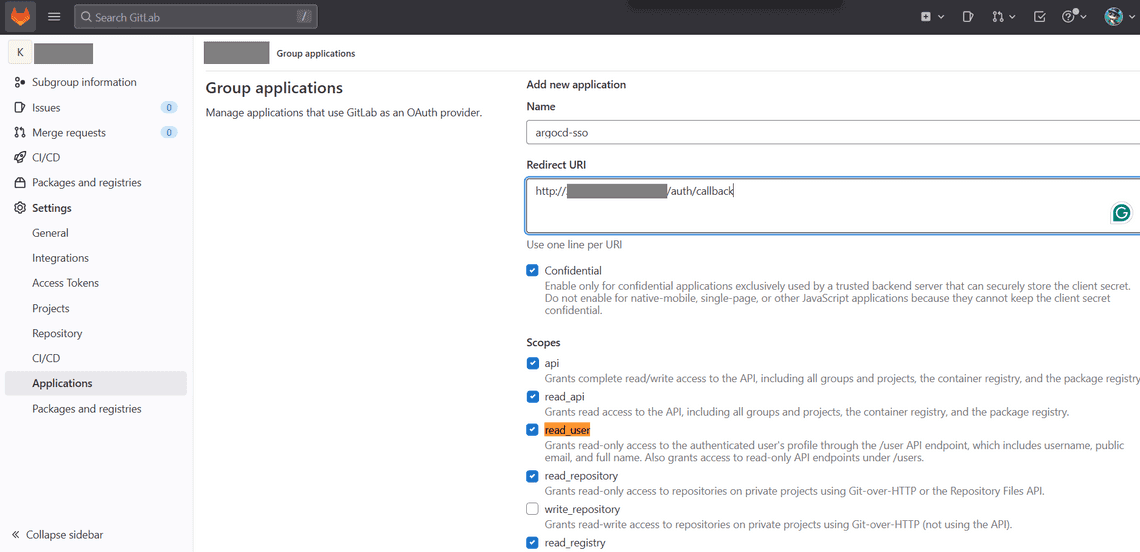1140x552 pixels.
Task: Click the application Name input field
Action: [832, 132]
